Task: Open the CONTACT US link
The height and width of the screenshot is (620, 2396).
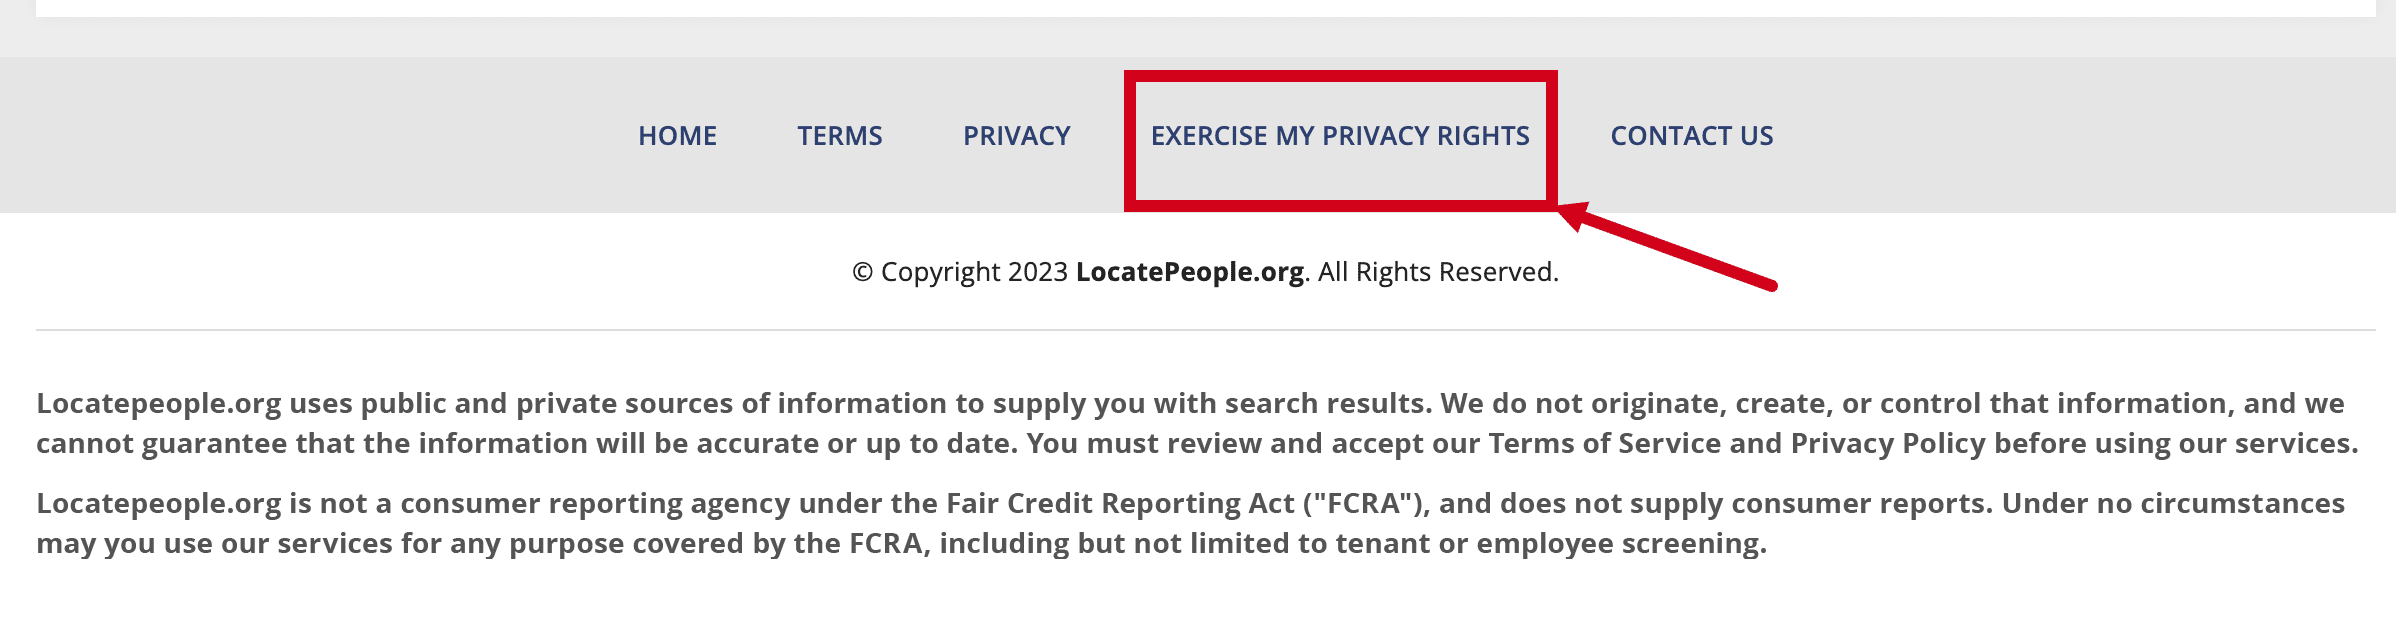Action: 1691,136
